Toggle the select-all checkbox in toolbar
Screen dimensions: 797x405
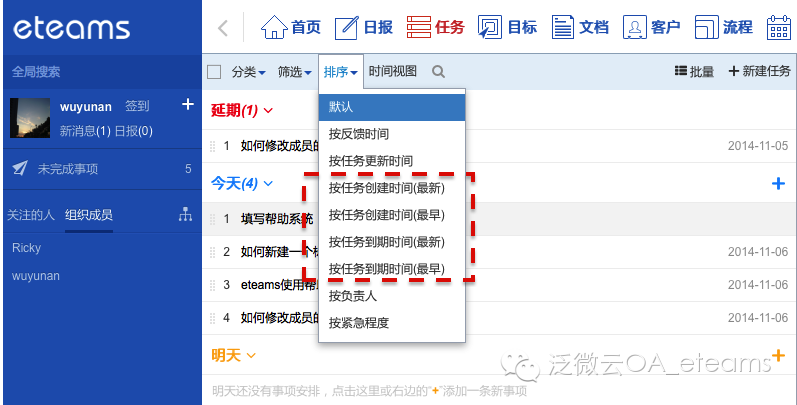tap(214, 72)
